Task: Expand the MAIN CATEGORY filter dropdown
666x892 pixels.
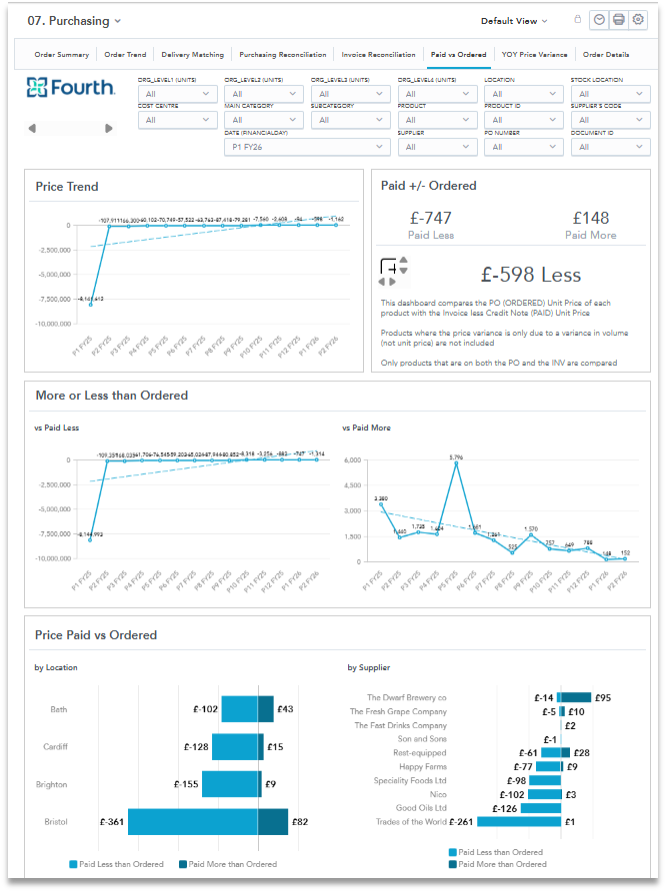Action: tap(264, 120)
